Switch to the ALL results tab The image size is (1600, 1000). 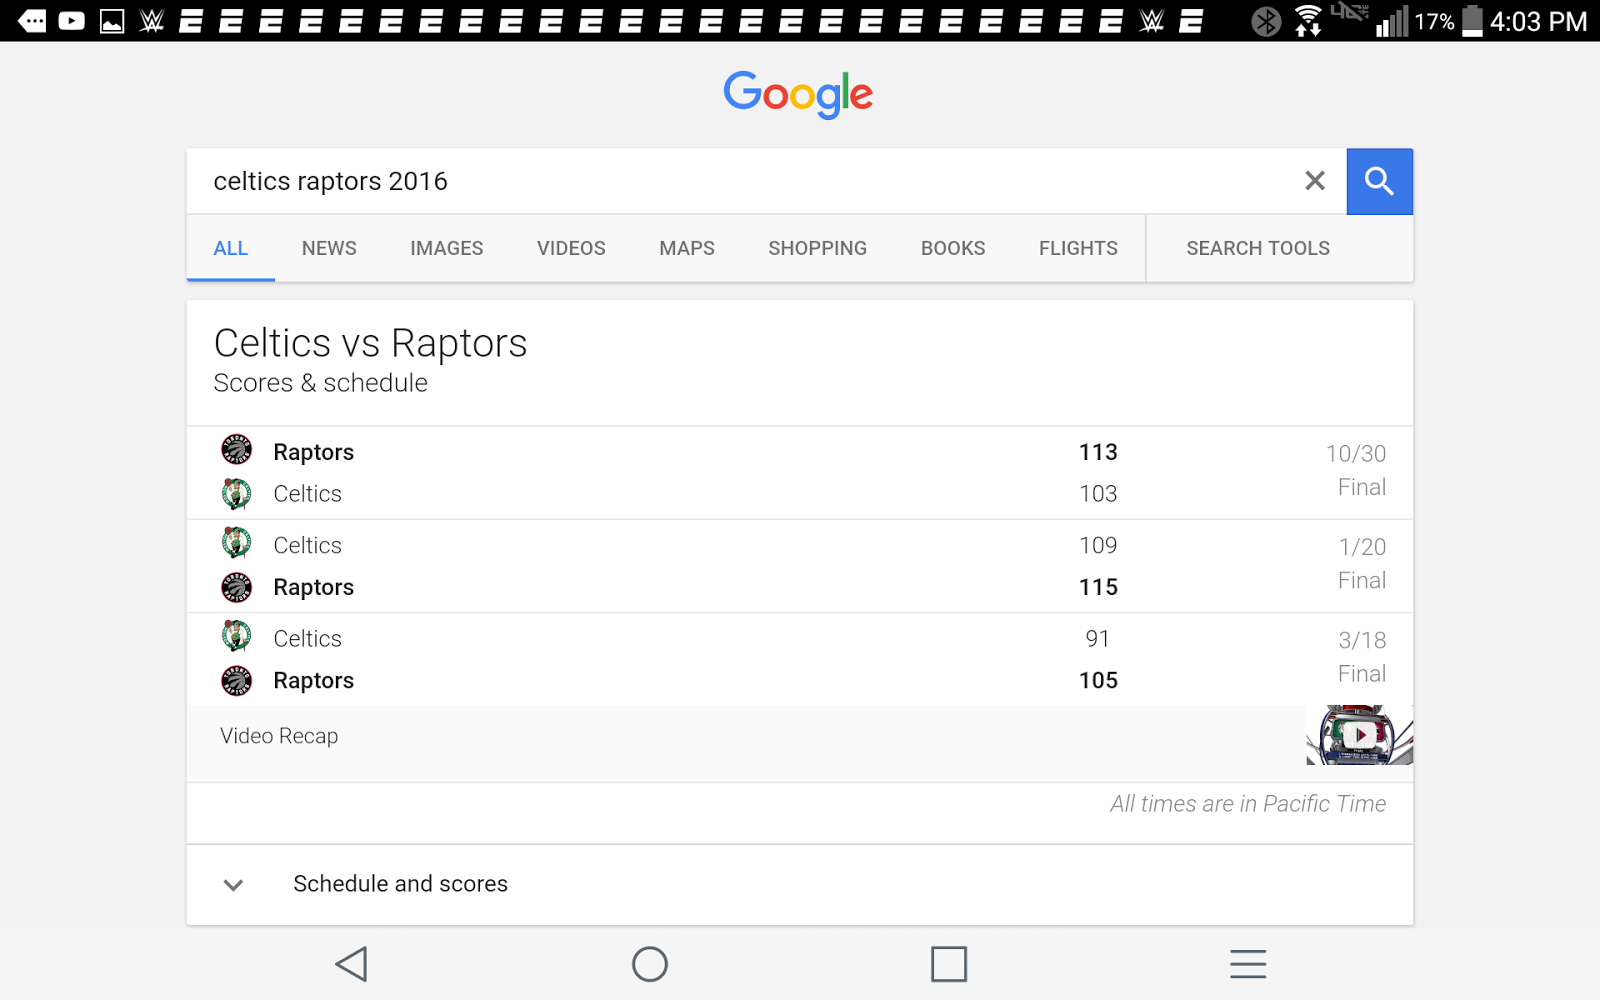tap(231, 248)
